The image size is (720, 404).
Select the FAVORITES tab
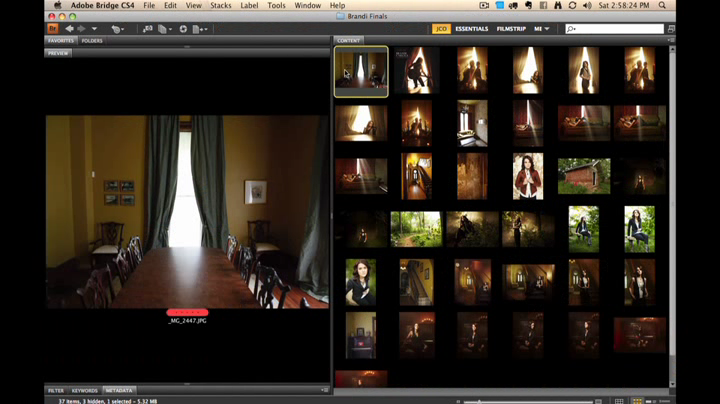click(61, 40)
